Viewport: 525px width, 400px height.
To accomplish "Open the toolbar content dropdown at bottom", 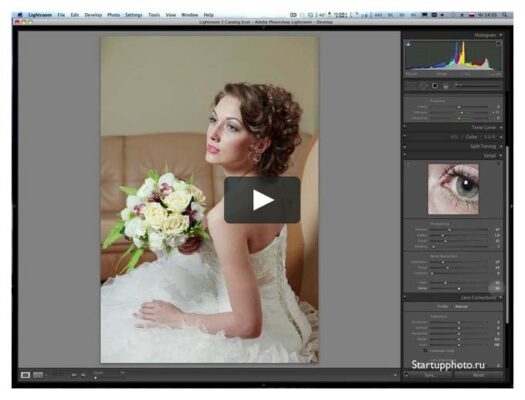I will point(395,375).
